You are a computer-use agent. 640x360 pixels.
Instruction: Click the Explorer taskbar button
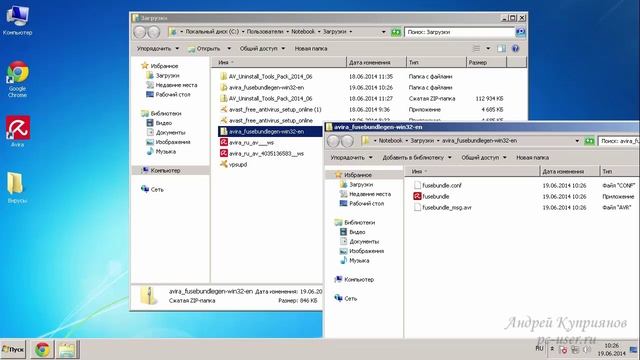coord(67,349)
